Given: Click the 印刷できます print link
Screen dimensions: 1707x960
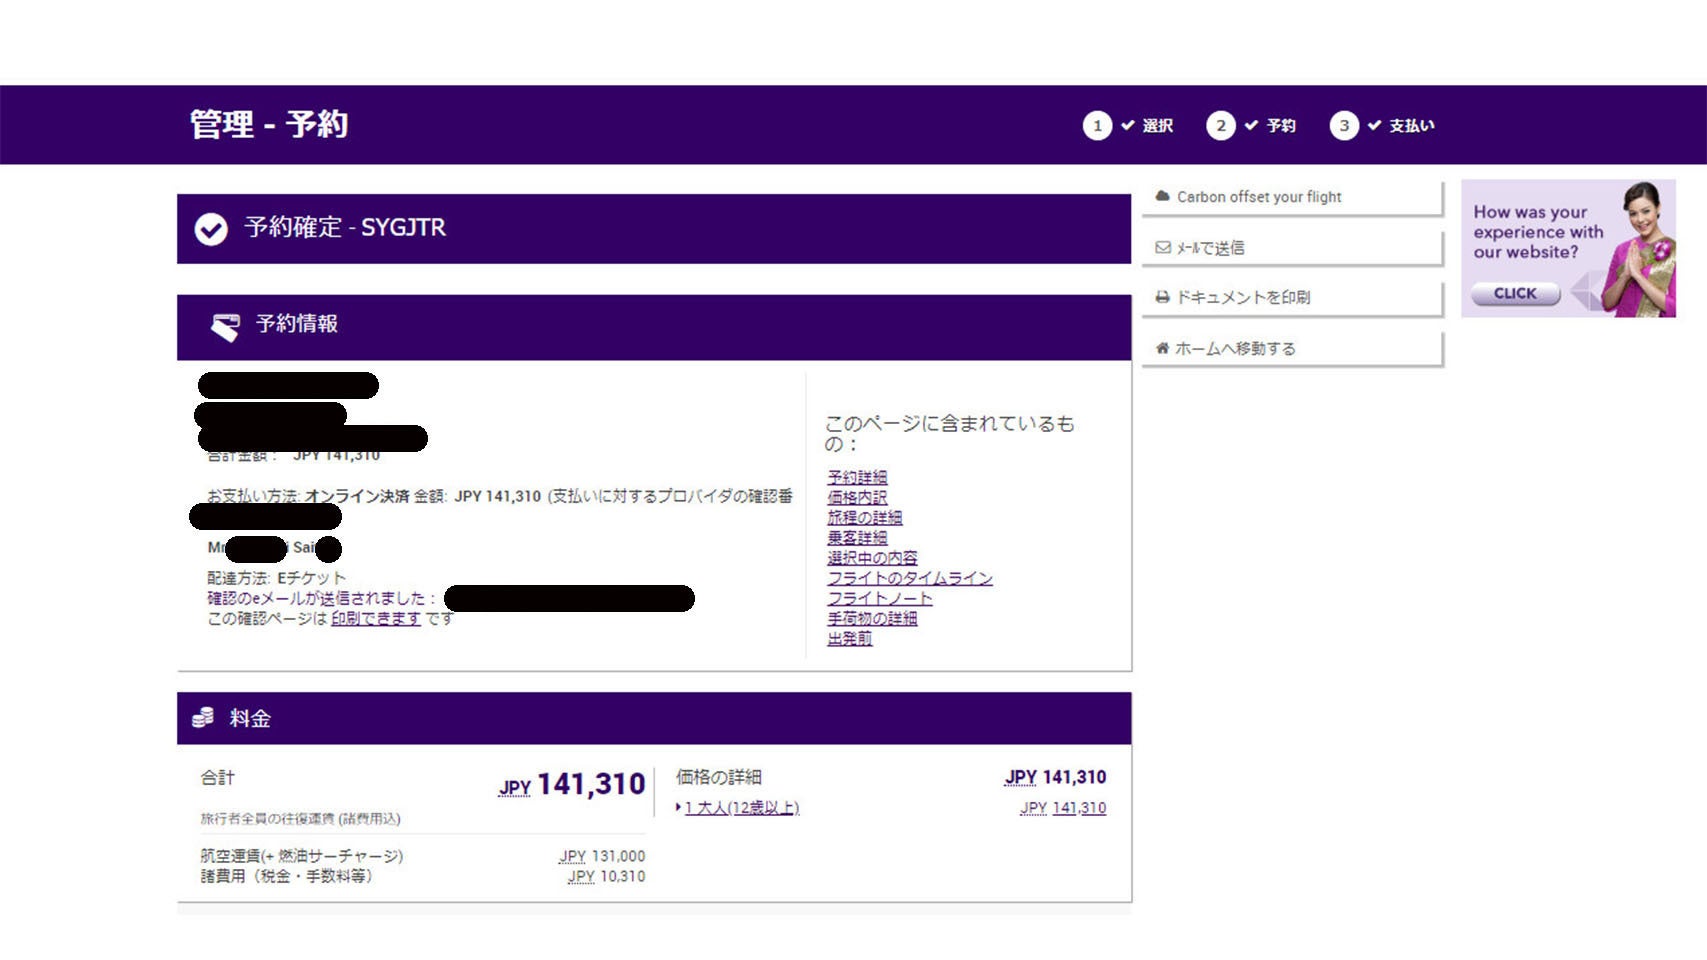Looking at the screenshot, I should pyautogui.click(x=376, y=619).
